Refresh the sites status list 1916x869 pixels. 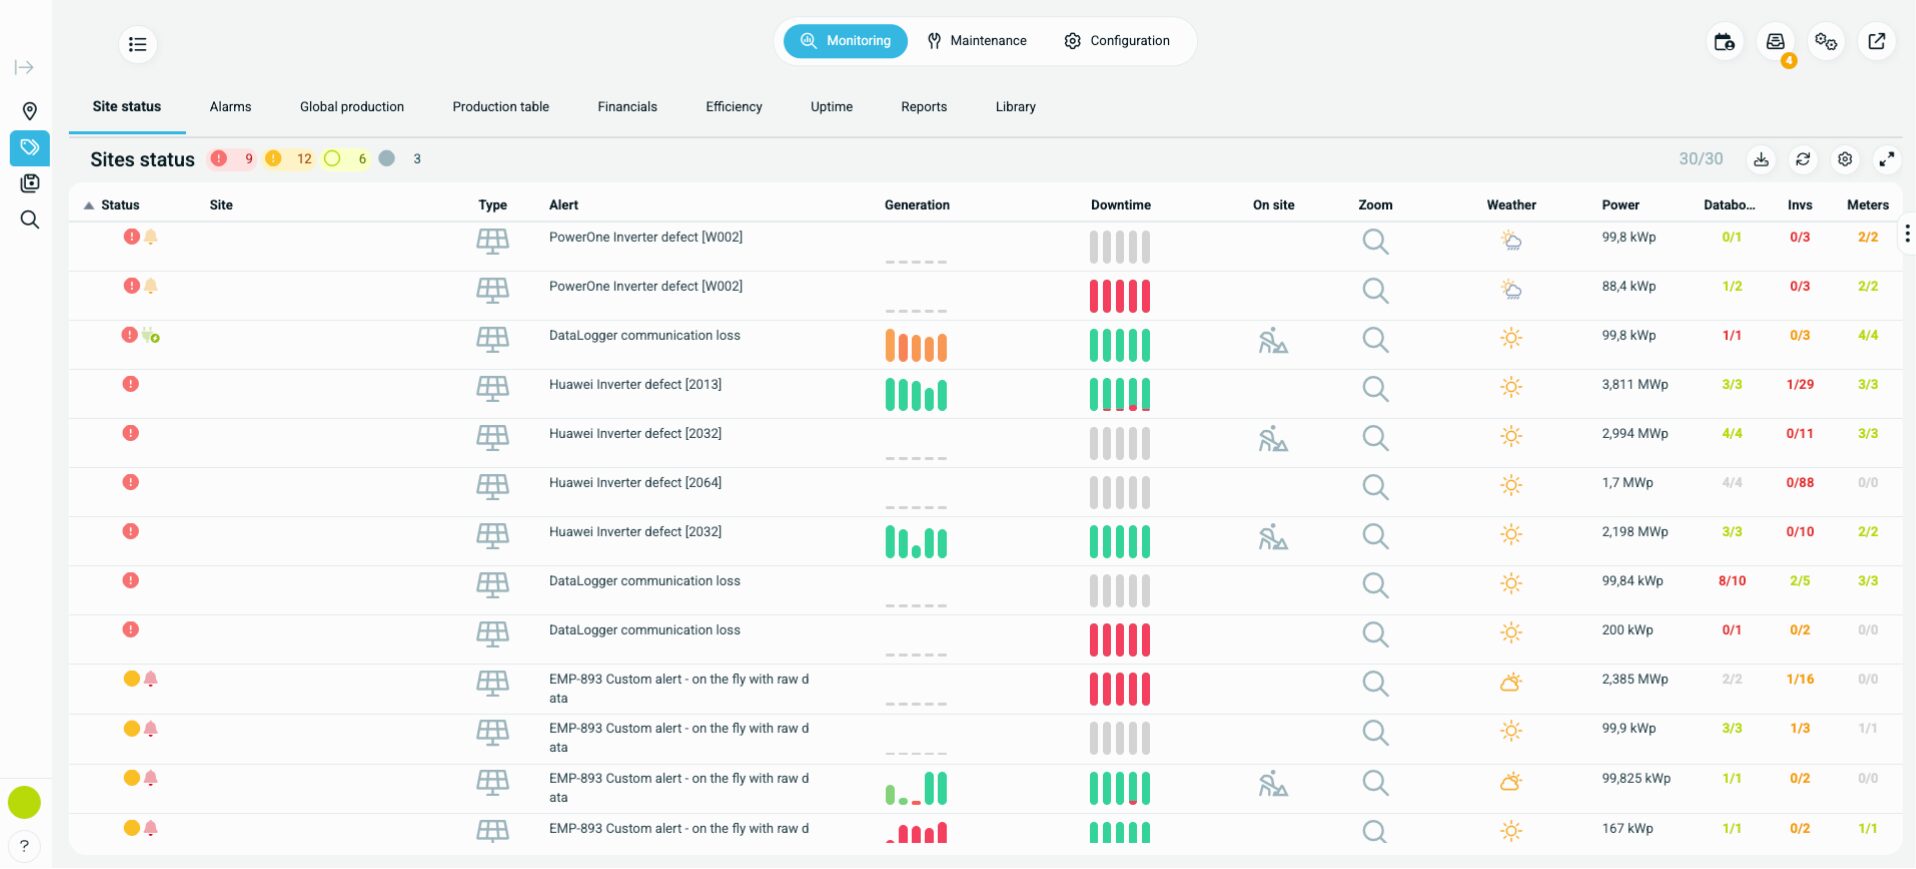click(1803, 159)
